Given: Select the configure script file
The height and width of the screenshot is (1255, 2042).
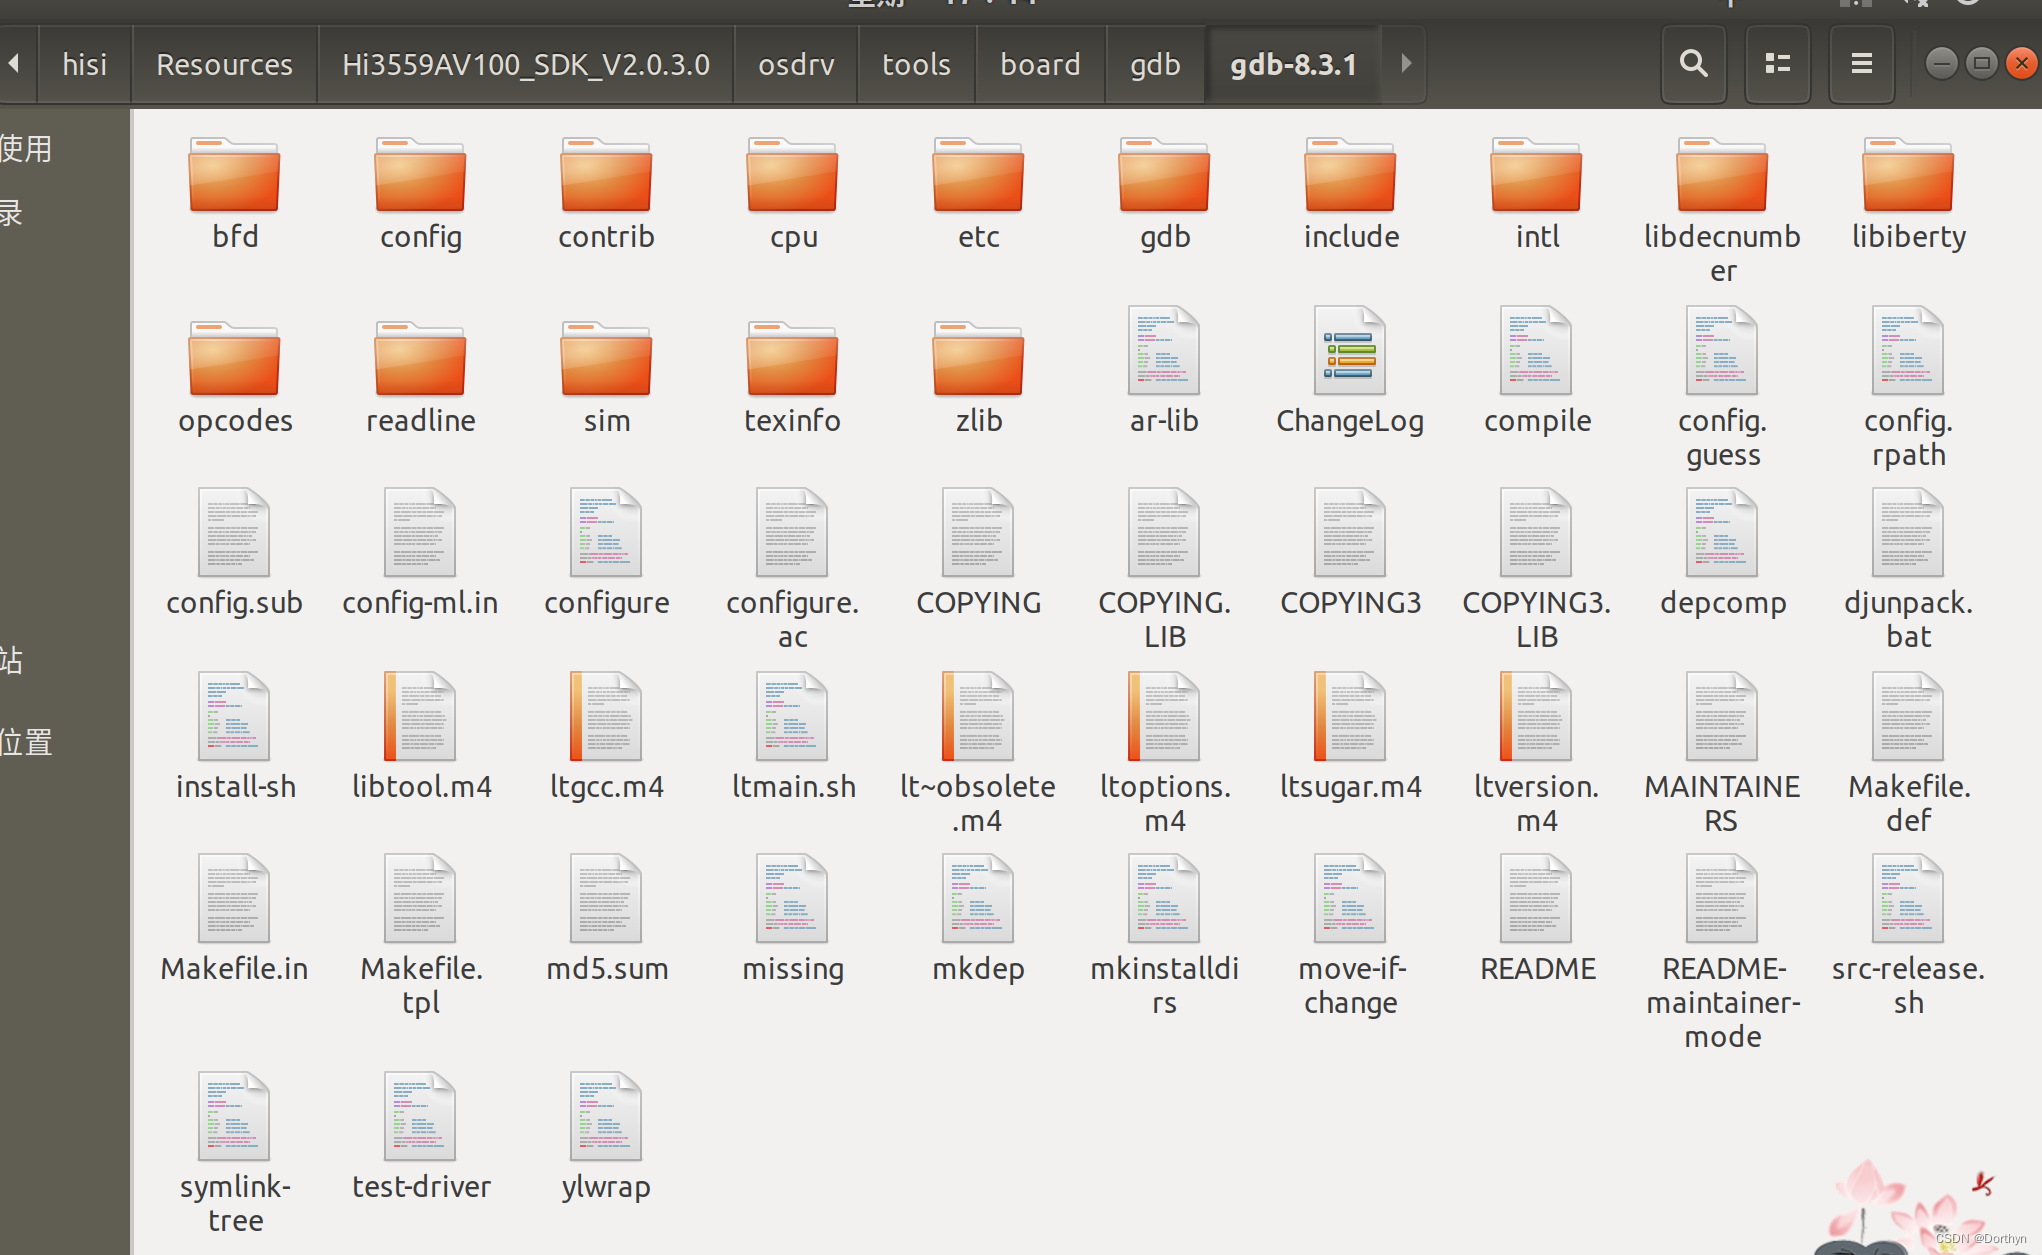Looking at the screenshot, I should [x=606, y=534].
